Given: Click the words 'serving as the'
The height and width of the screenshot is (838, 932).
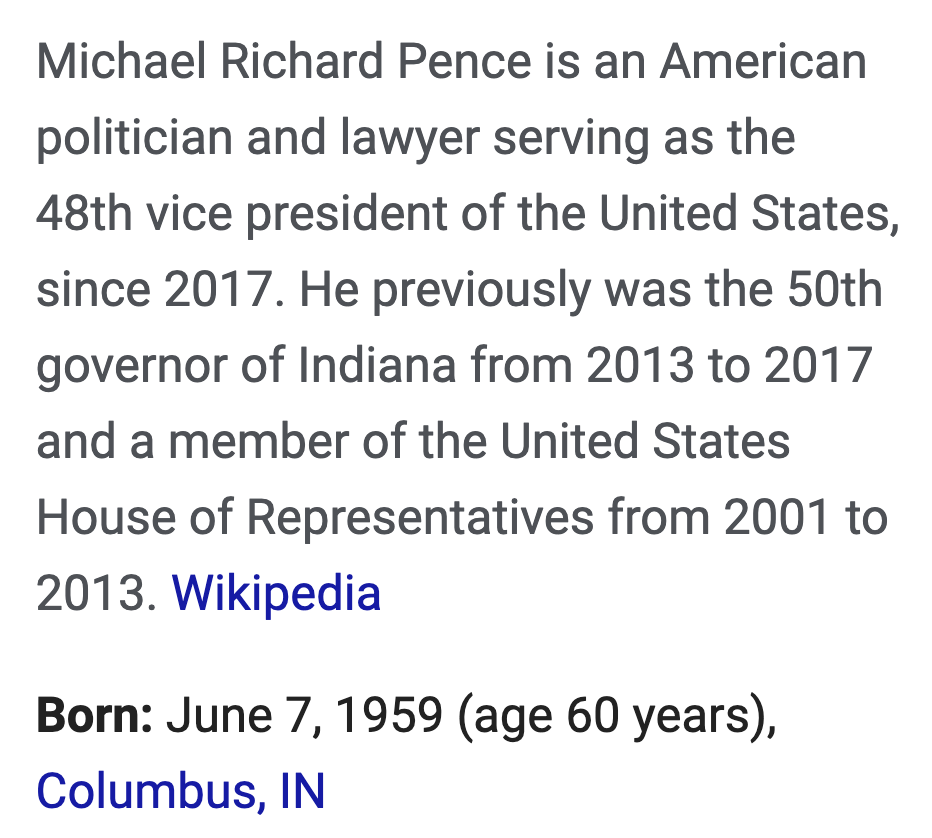Looking at the screenshot, I should coord(644,138).
